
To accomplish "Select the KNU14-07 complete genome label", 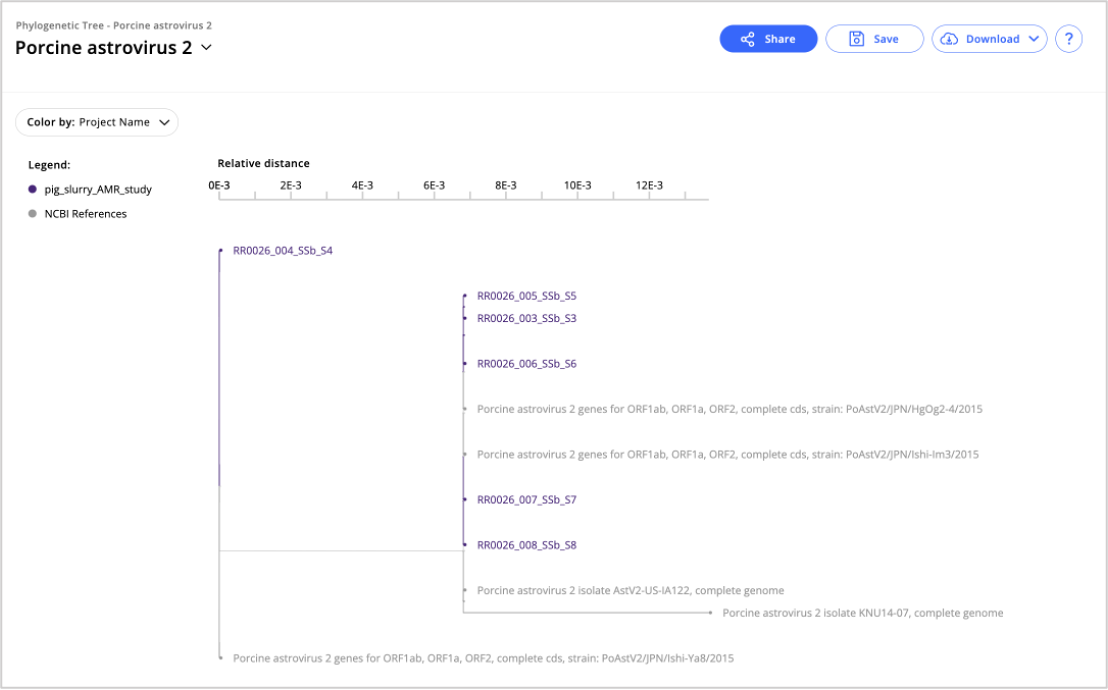I will (x=864, y=612).
